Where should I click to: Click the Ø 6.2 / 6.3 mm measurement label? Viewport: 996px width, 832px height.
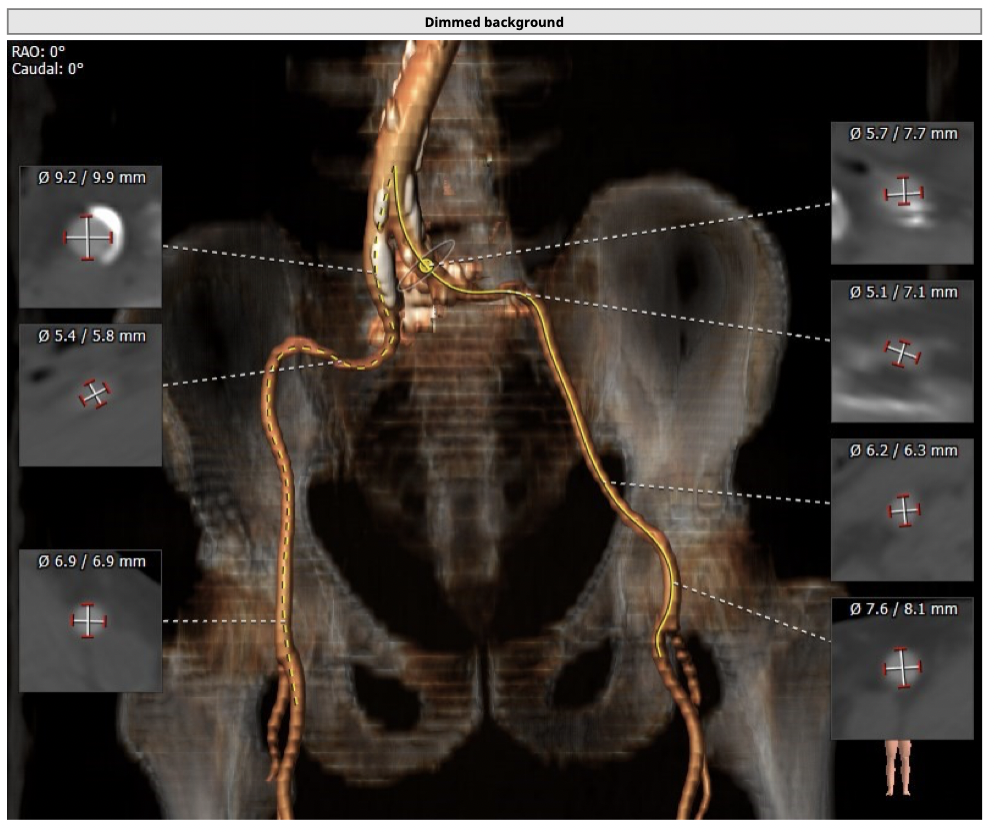[x=903, y=450]
